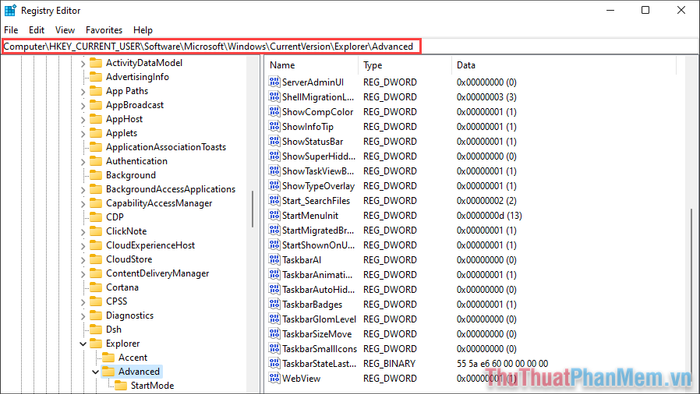700x394 pixels.
Task: Expand the Authentication key
Action: [x=83, y=162]
